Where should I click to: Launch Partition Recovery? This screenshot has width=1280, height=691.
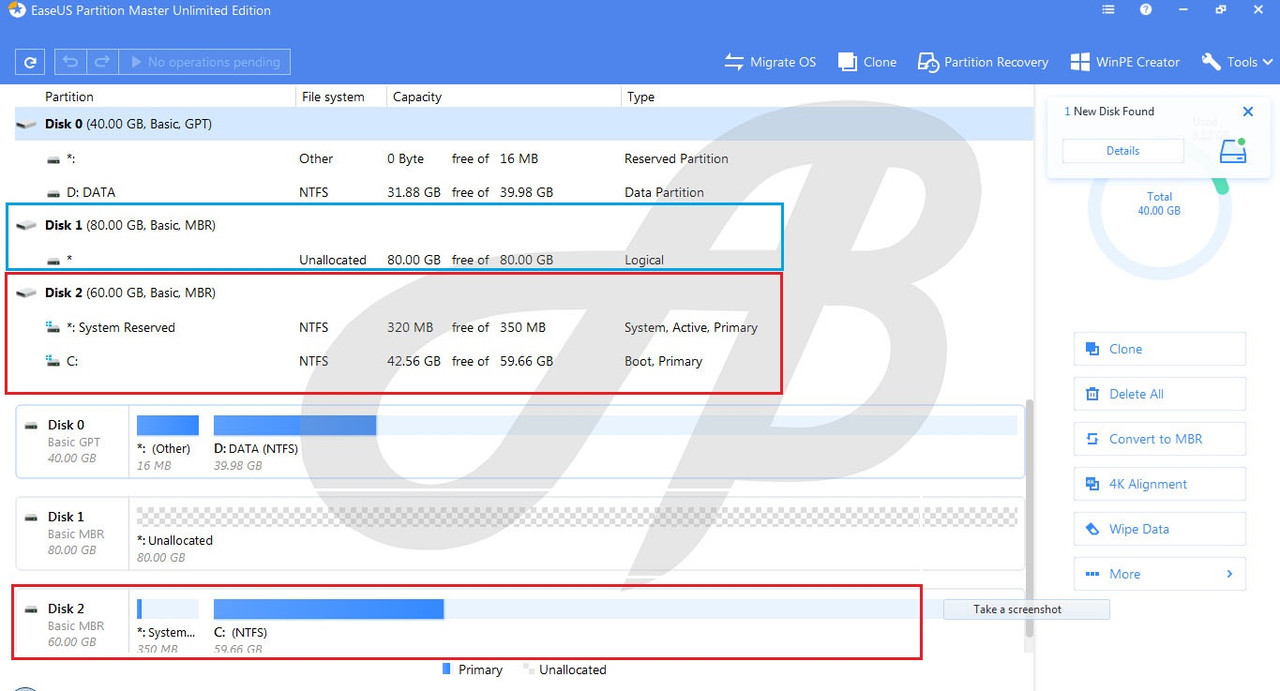[x=983, y=62]
